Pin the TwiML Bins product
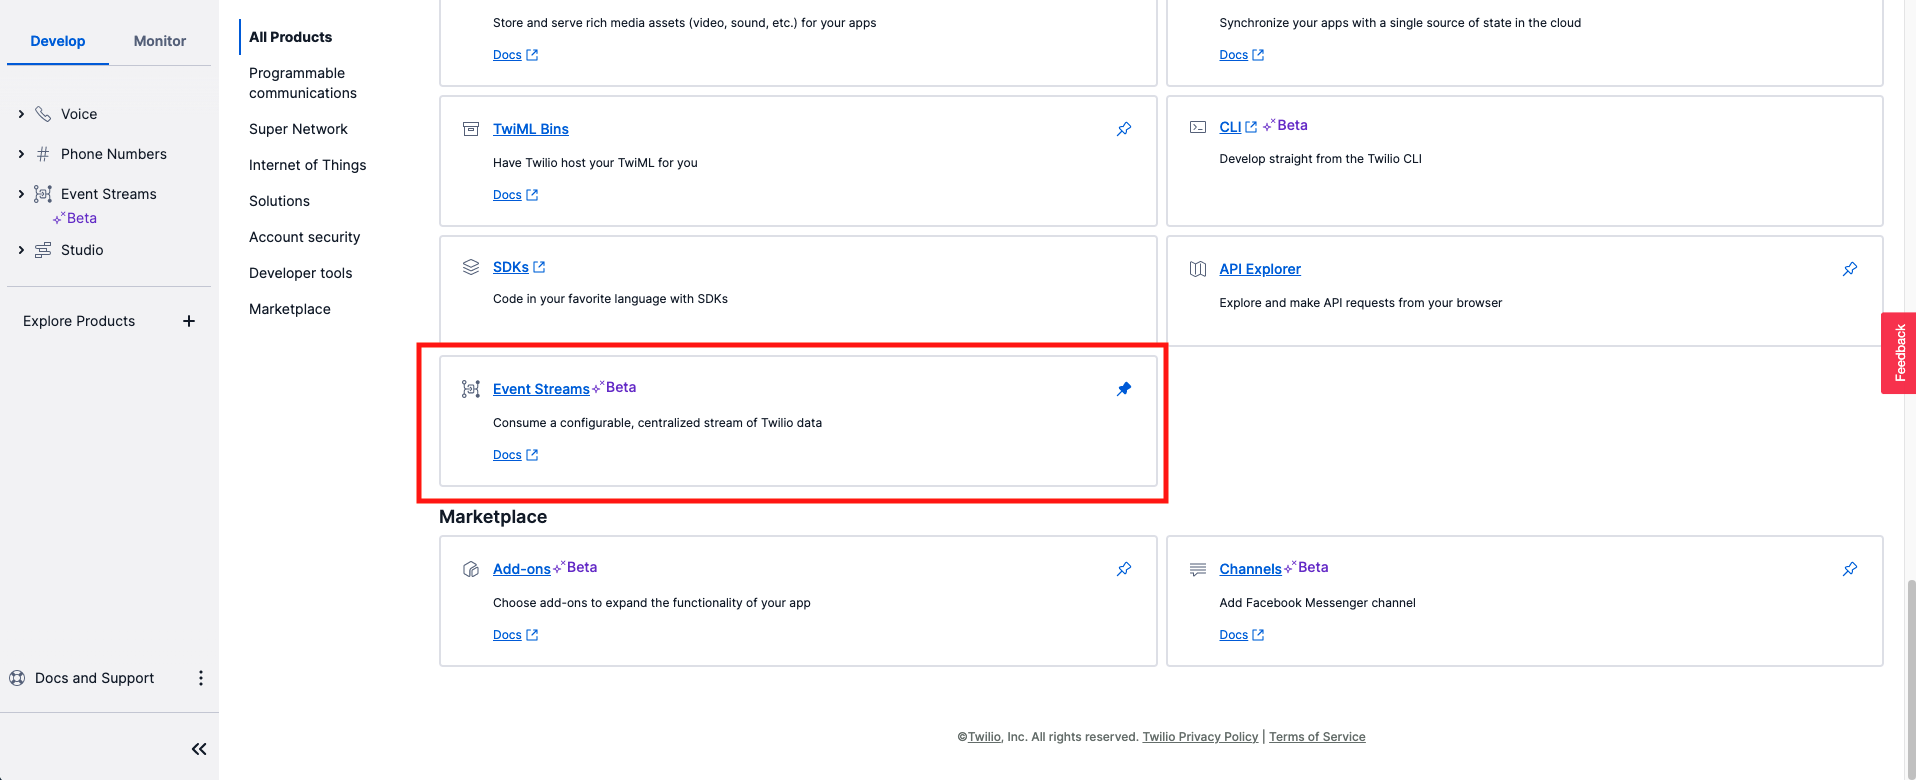 pyautogui.click(x=1124, y=129)
